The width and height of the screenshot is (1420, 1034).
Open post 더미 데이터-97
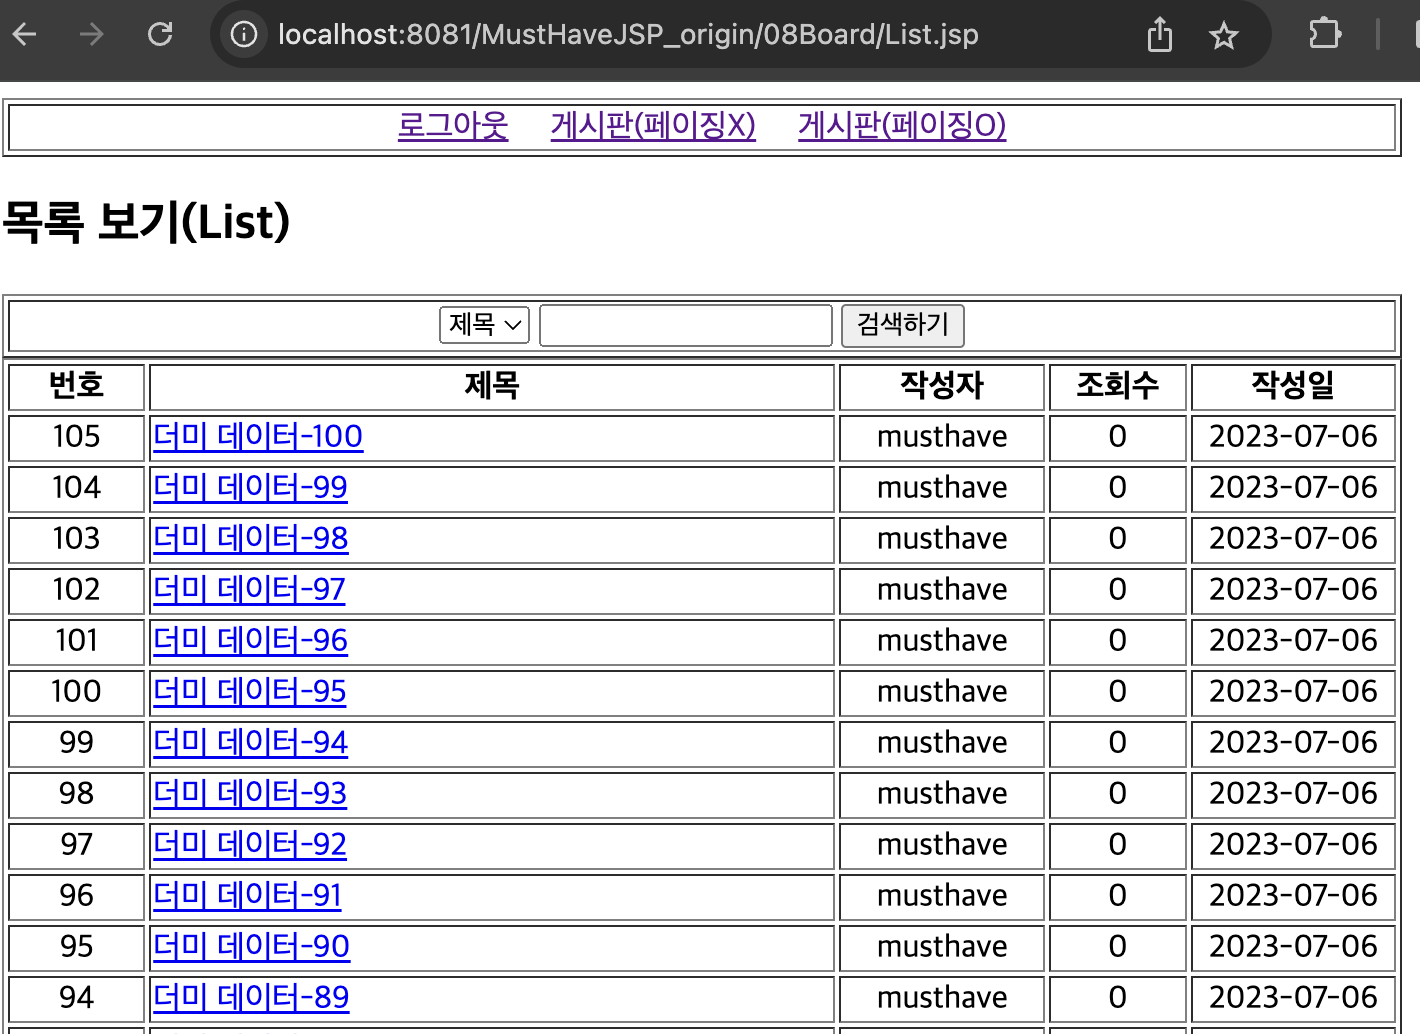pyautogui.click(x=249, y=590)
